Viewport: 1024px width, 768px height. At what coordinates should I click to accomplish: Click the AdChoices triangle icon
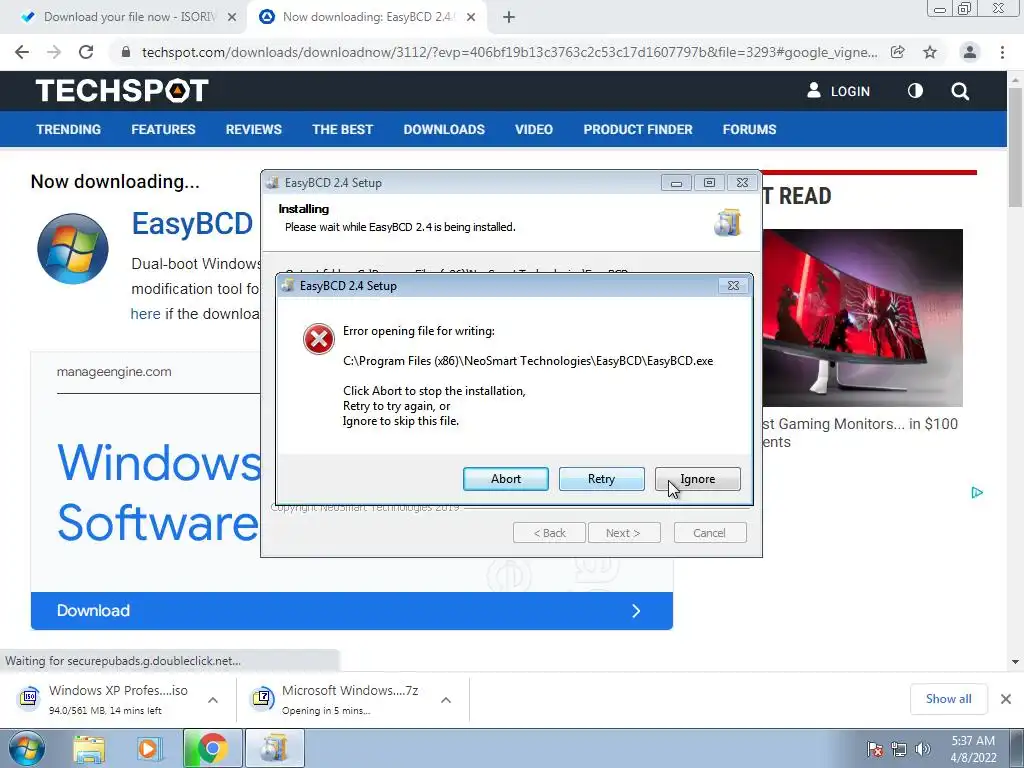(977, 492)
